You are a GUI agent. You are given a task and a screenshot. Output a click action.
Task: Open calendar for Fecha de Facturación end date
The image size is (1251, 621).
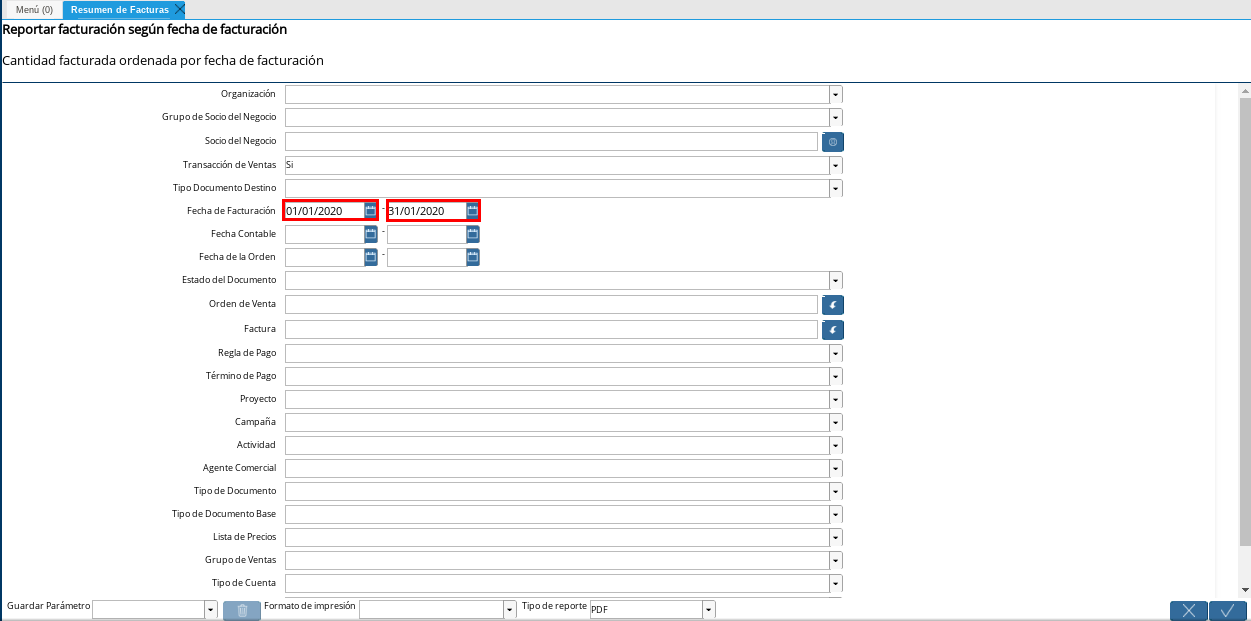pos(472,211)
